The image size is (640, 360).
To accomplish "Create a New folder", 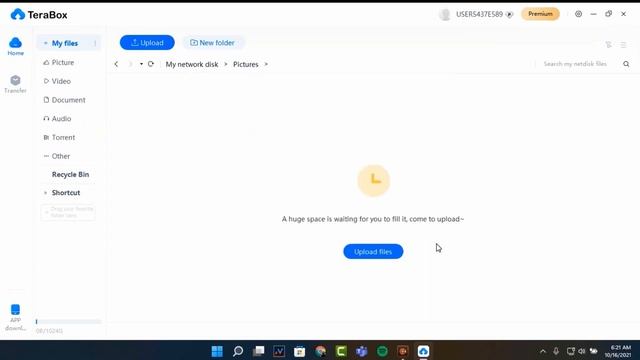I will click(212, 42).
